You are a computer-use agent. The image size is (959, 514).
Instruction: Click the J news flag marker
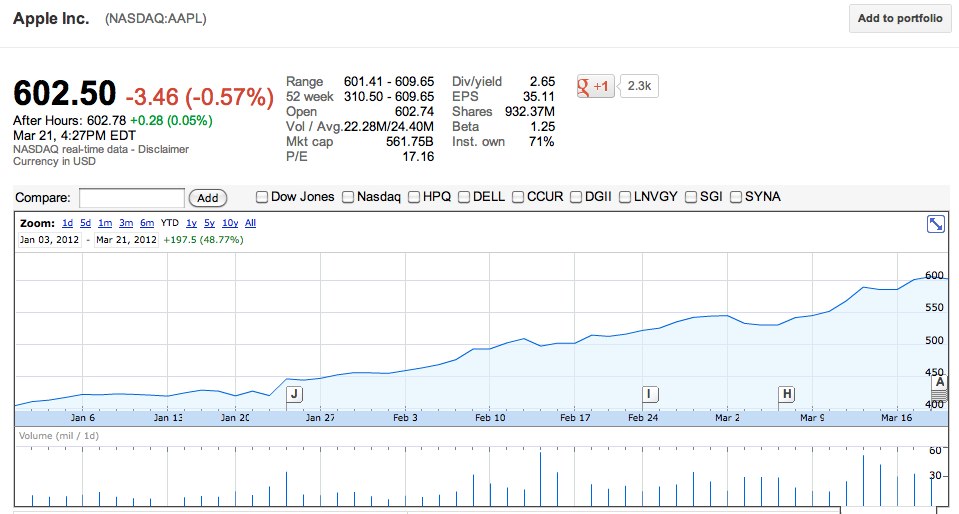(294, 394)
